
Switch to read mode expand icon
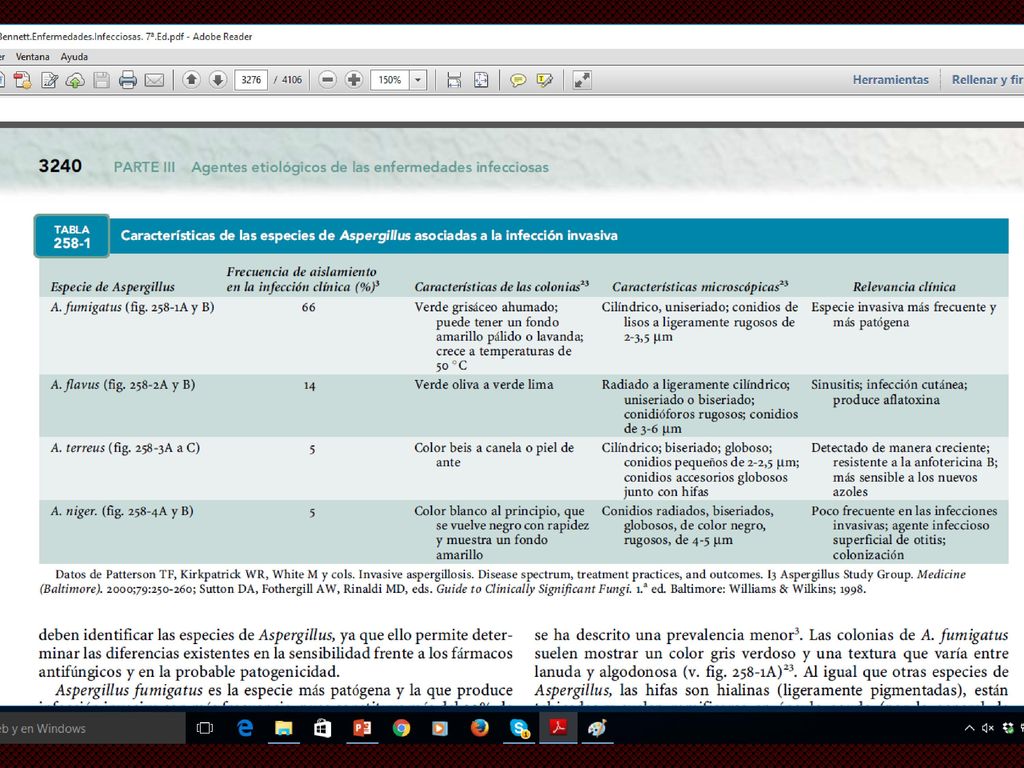[582, 80]
